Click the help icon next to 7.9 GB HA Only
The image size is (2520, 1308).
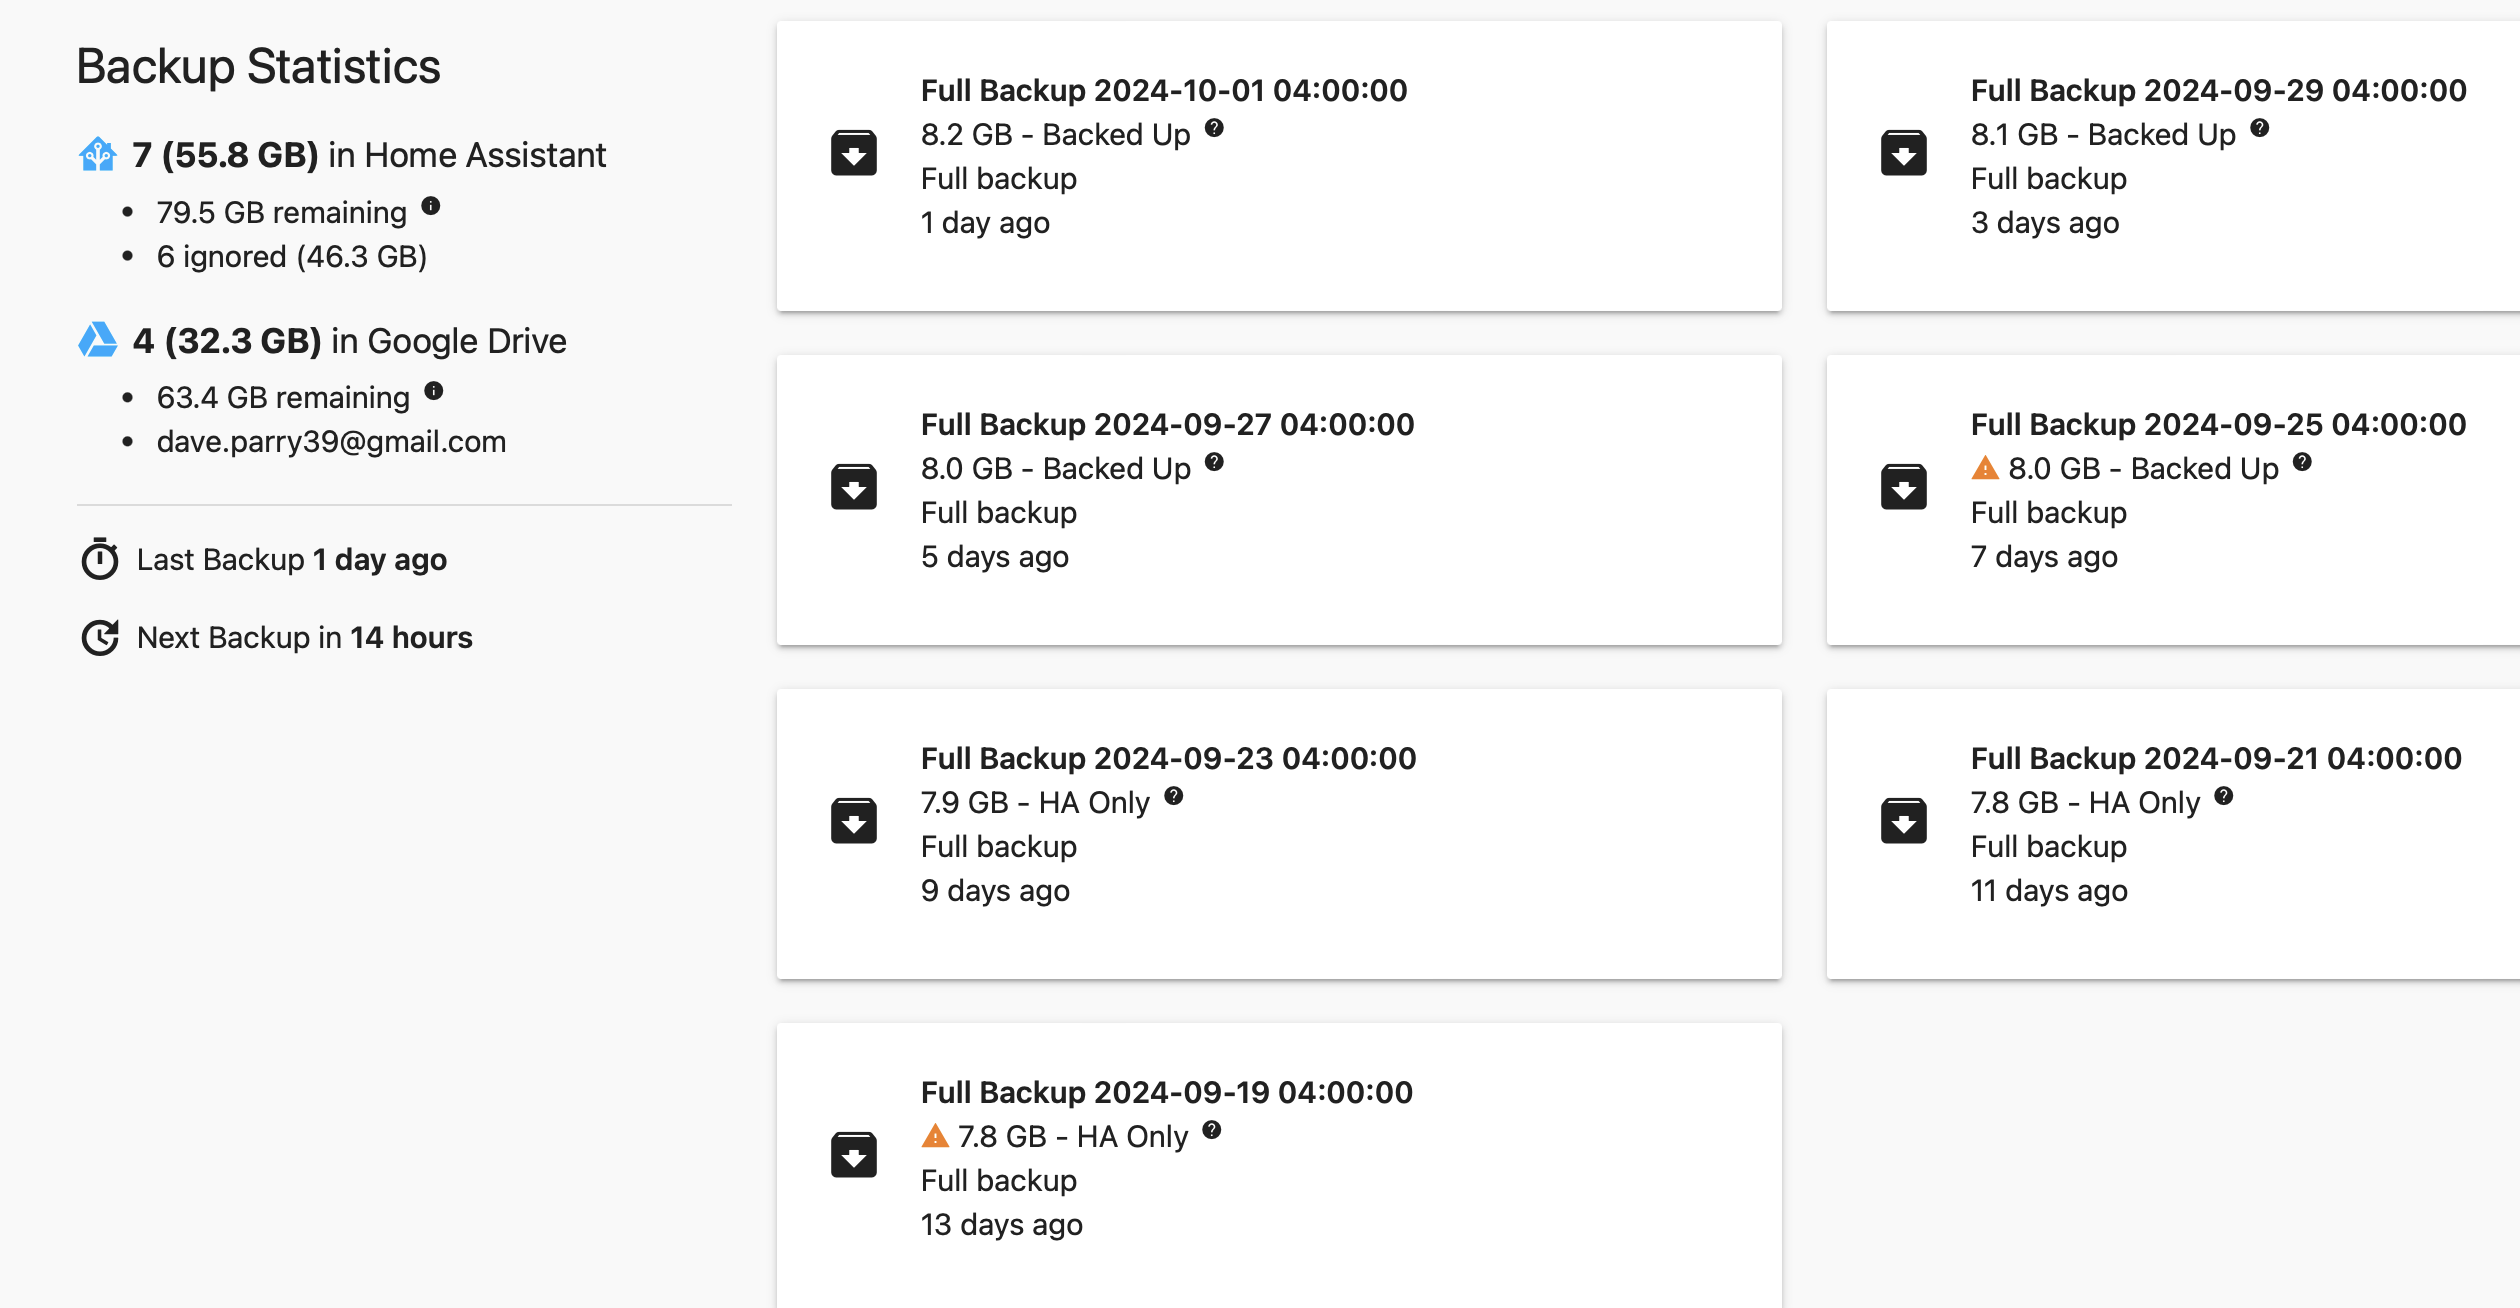click(x=1174, y=796)
